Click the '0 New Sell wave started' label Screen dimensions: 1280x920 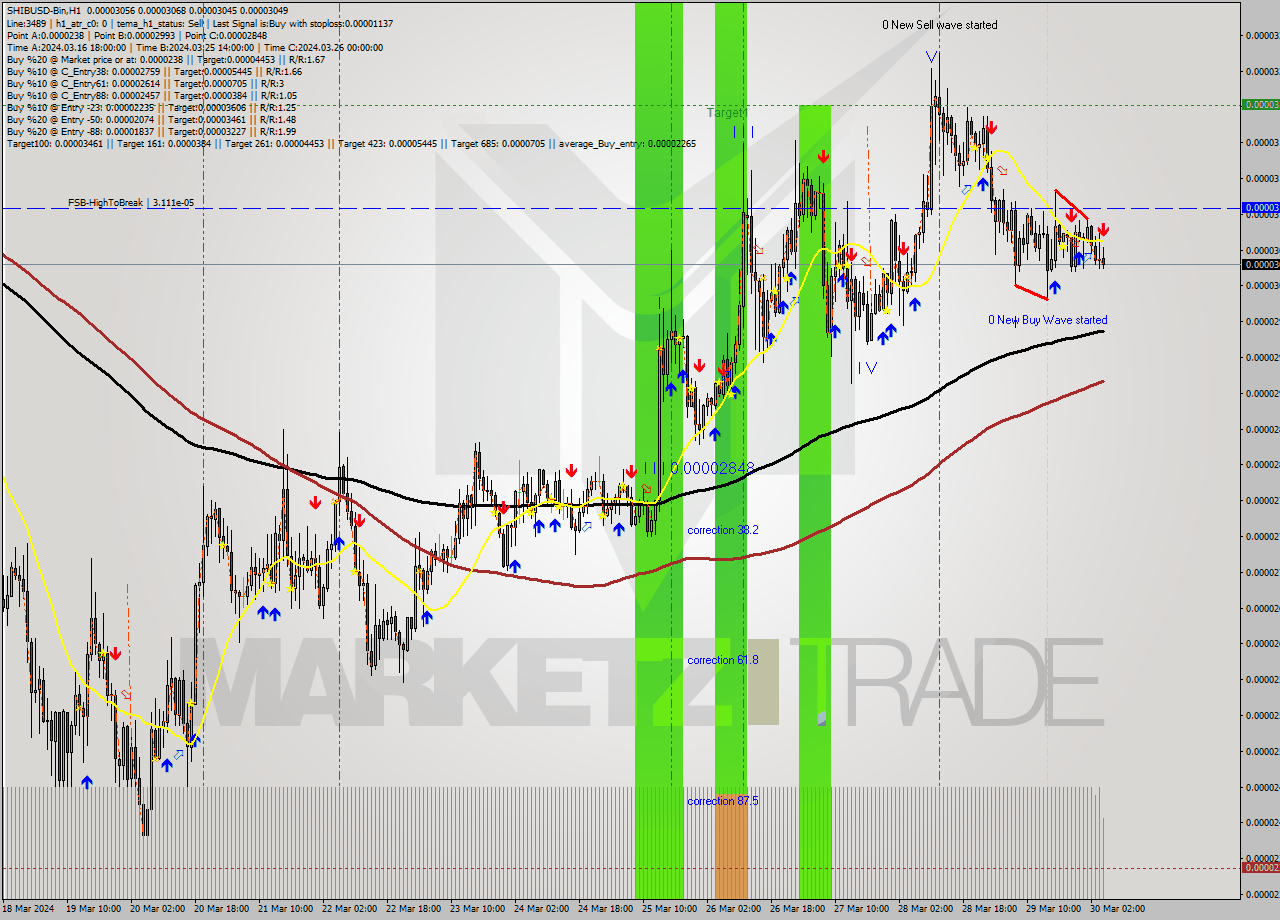pos(939,25)
